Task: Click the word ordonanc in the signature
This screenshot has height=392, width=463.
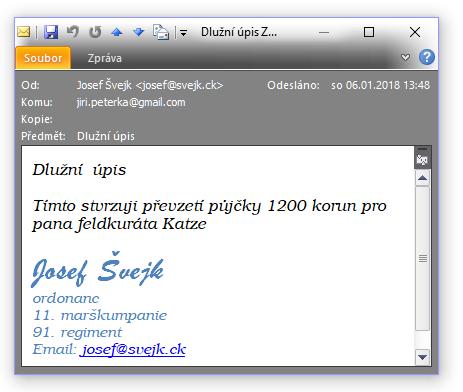Action: [66, 298]
